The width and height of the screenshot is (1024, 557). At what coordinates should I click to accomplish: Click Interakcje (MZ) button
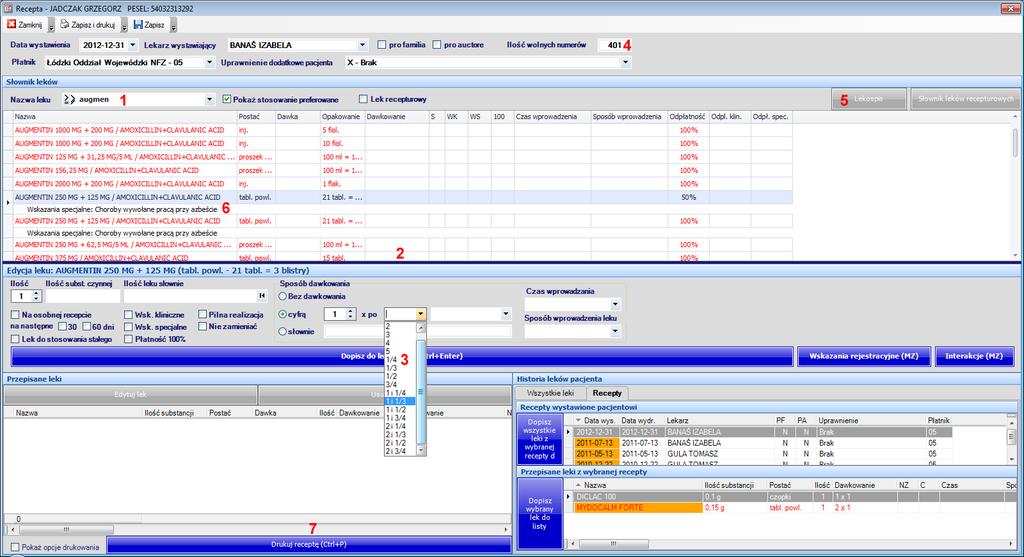point(974,356)
